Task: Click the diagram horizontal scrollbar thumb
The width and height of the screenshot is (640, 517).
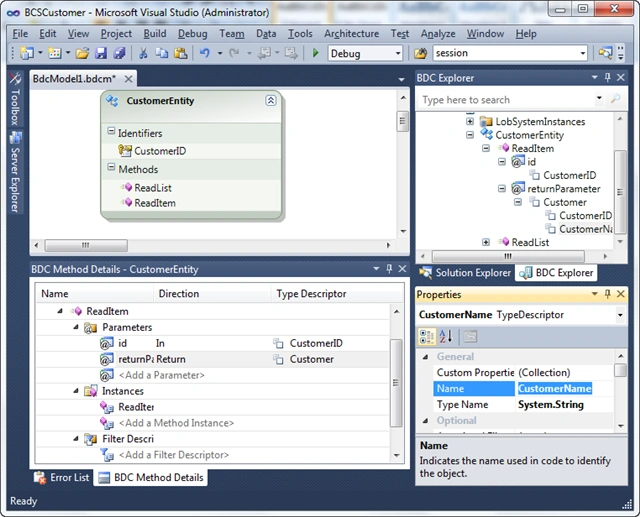Action: click(x=86, y=245)
